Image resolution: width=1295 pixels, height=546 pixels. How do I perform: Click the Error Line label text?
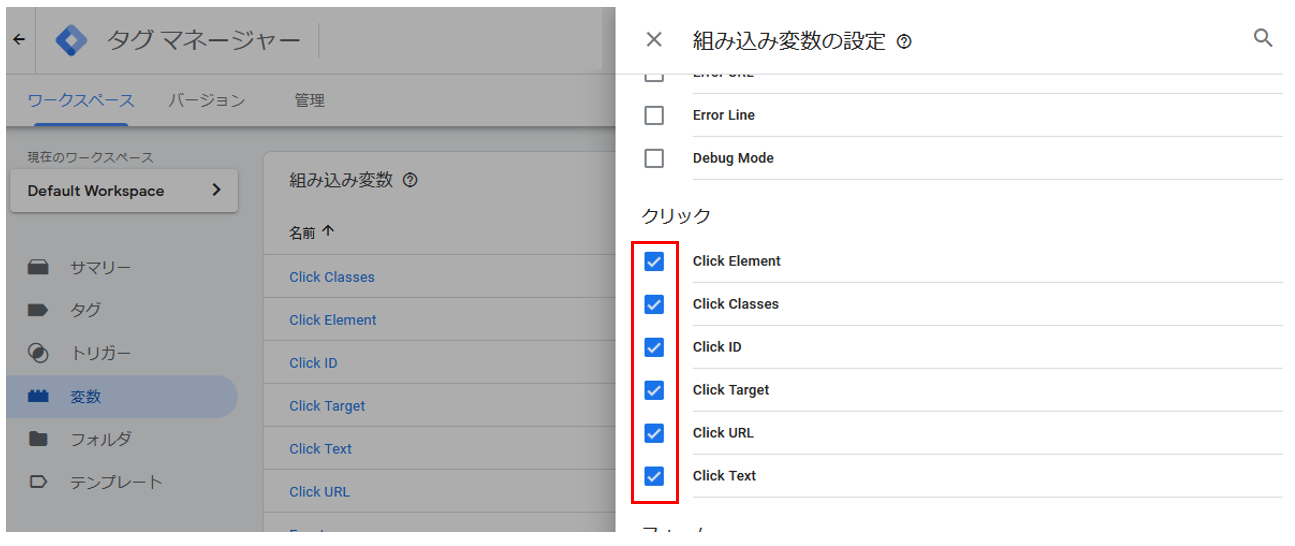[x=724, y=115]
